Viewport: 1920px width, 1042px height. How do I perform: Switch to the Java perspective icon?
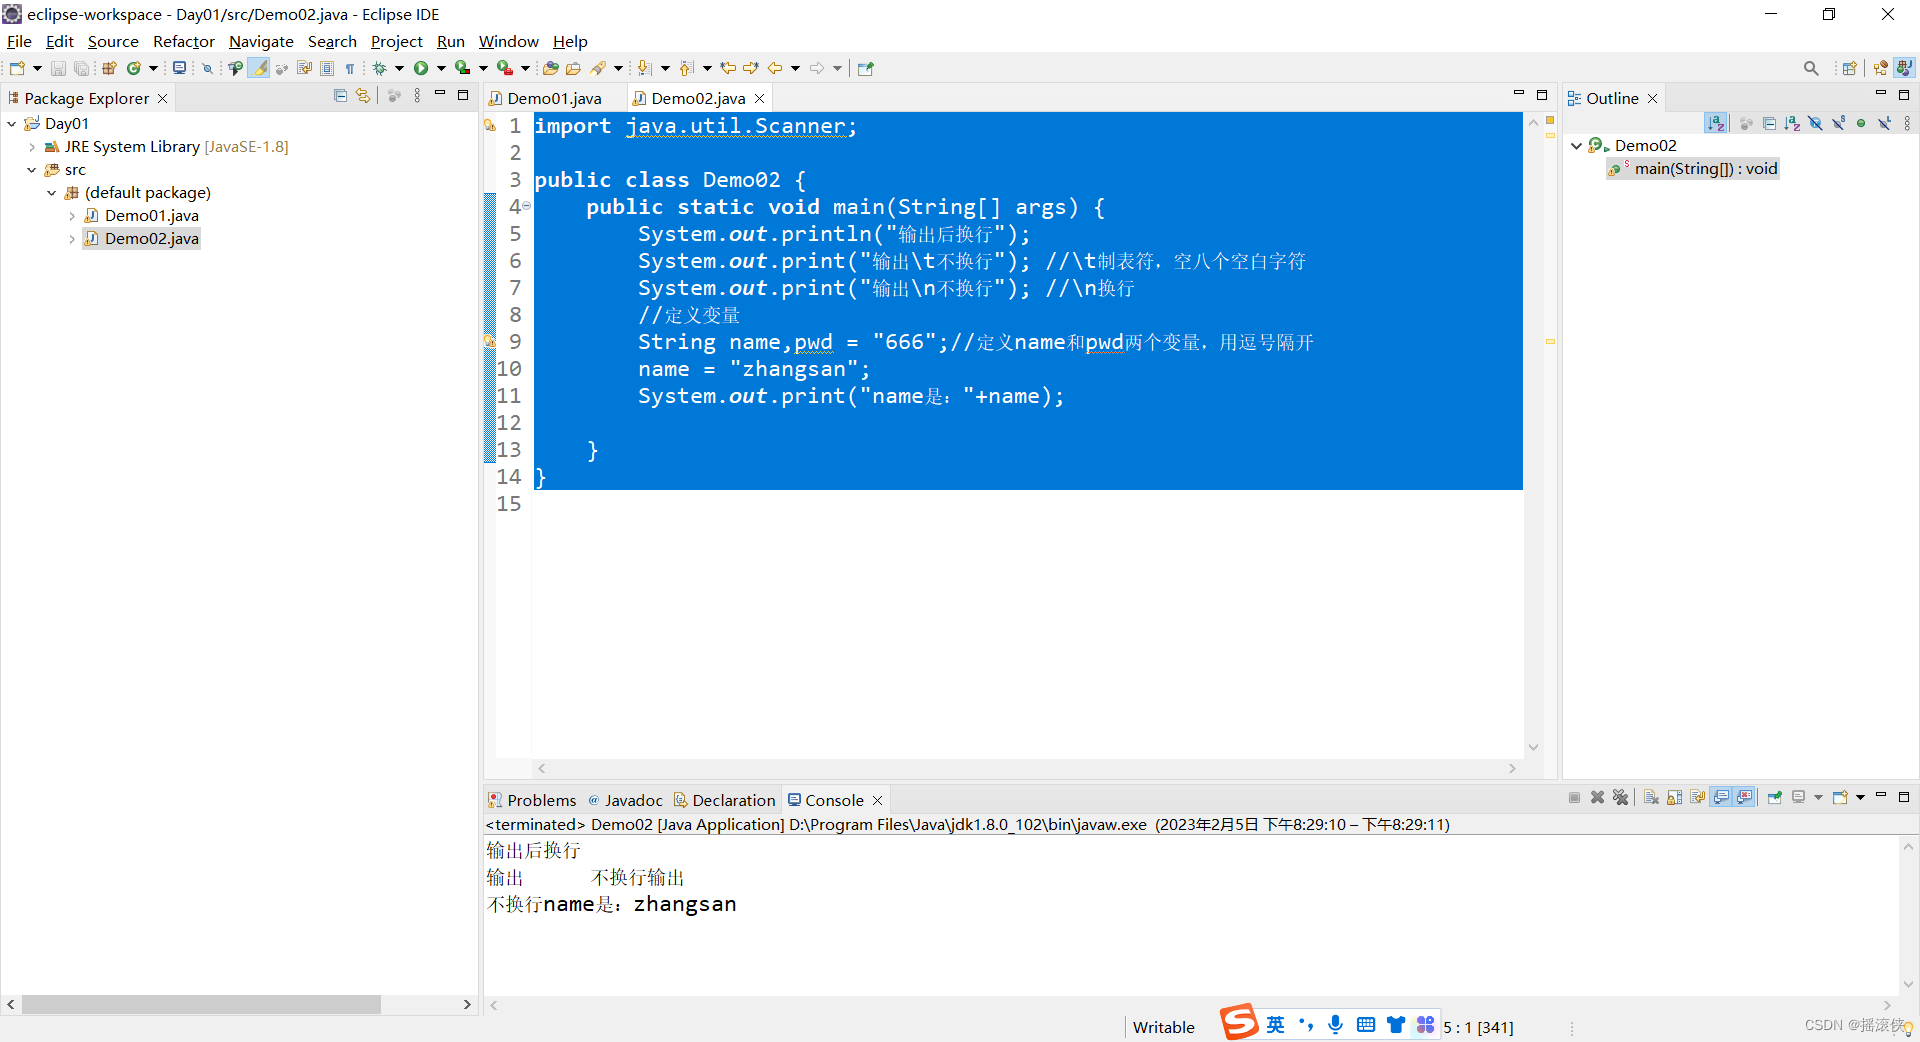1904,68
